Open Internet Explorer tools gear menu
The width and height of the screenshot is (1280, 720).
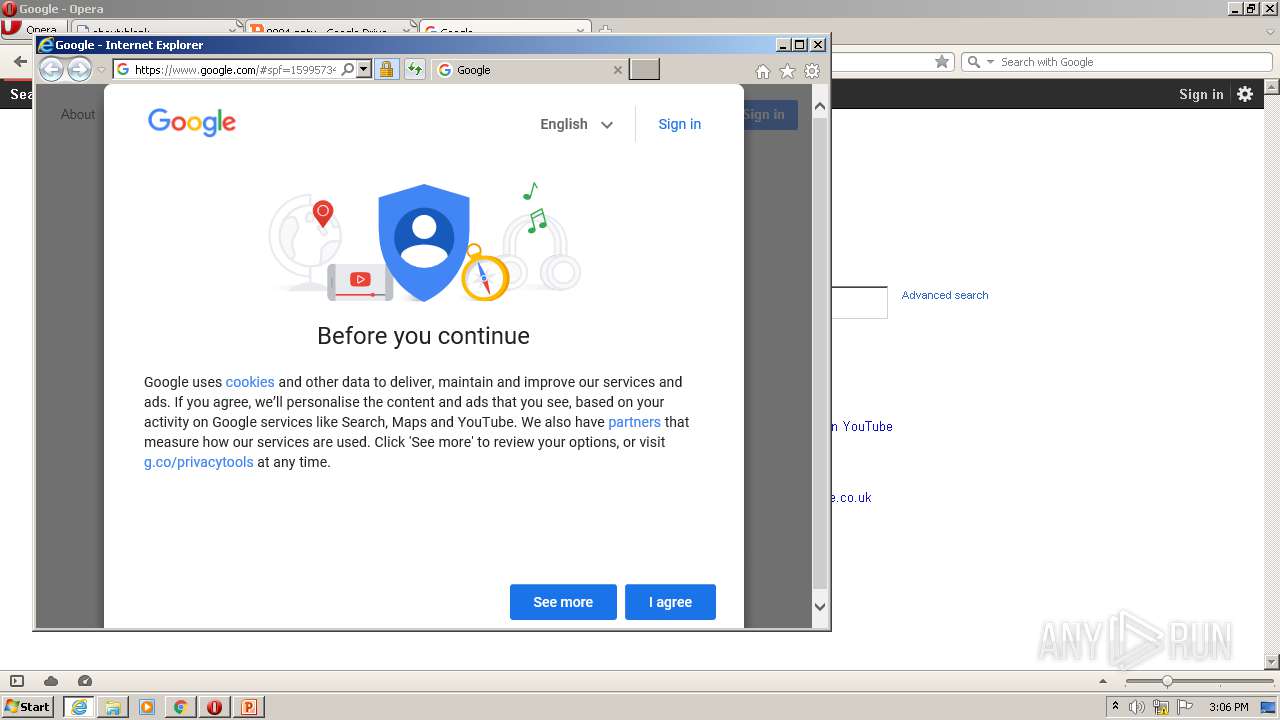click(x=812, y=71)
